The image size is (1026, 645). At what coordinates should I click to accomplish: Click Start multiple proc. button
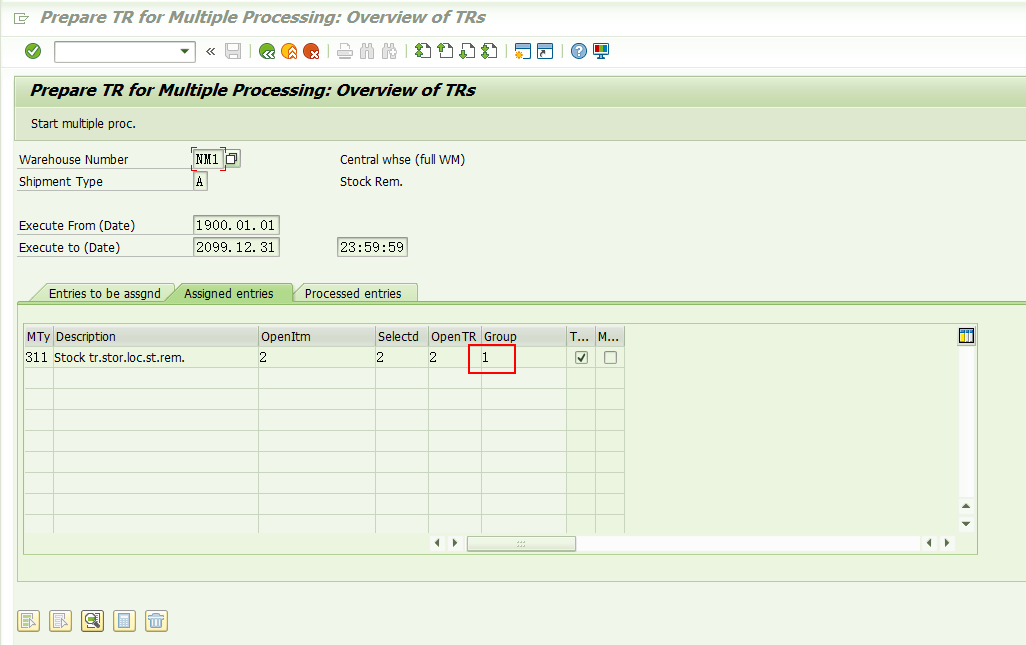[83, 124]
